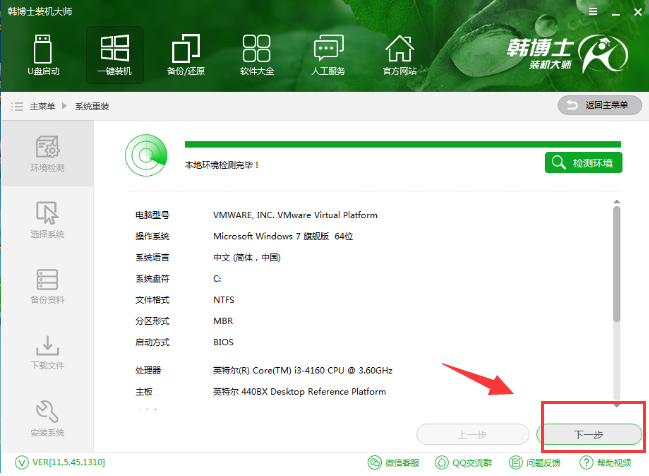Click Microsoft Windows 7 旗舰版 64位 value
This screenshot has width=649, height=476.
(283, 236)
